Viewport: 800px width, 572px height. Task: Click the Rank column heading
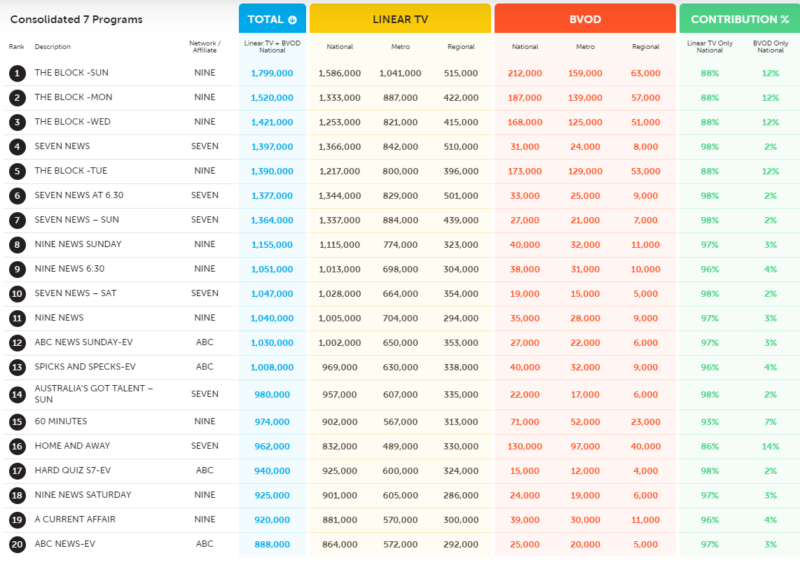coord(16,47)
